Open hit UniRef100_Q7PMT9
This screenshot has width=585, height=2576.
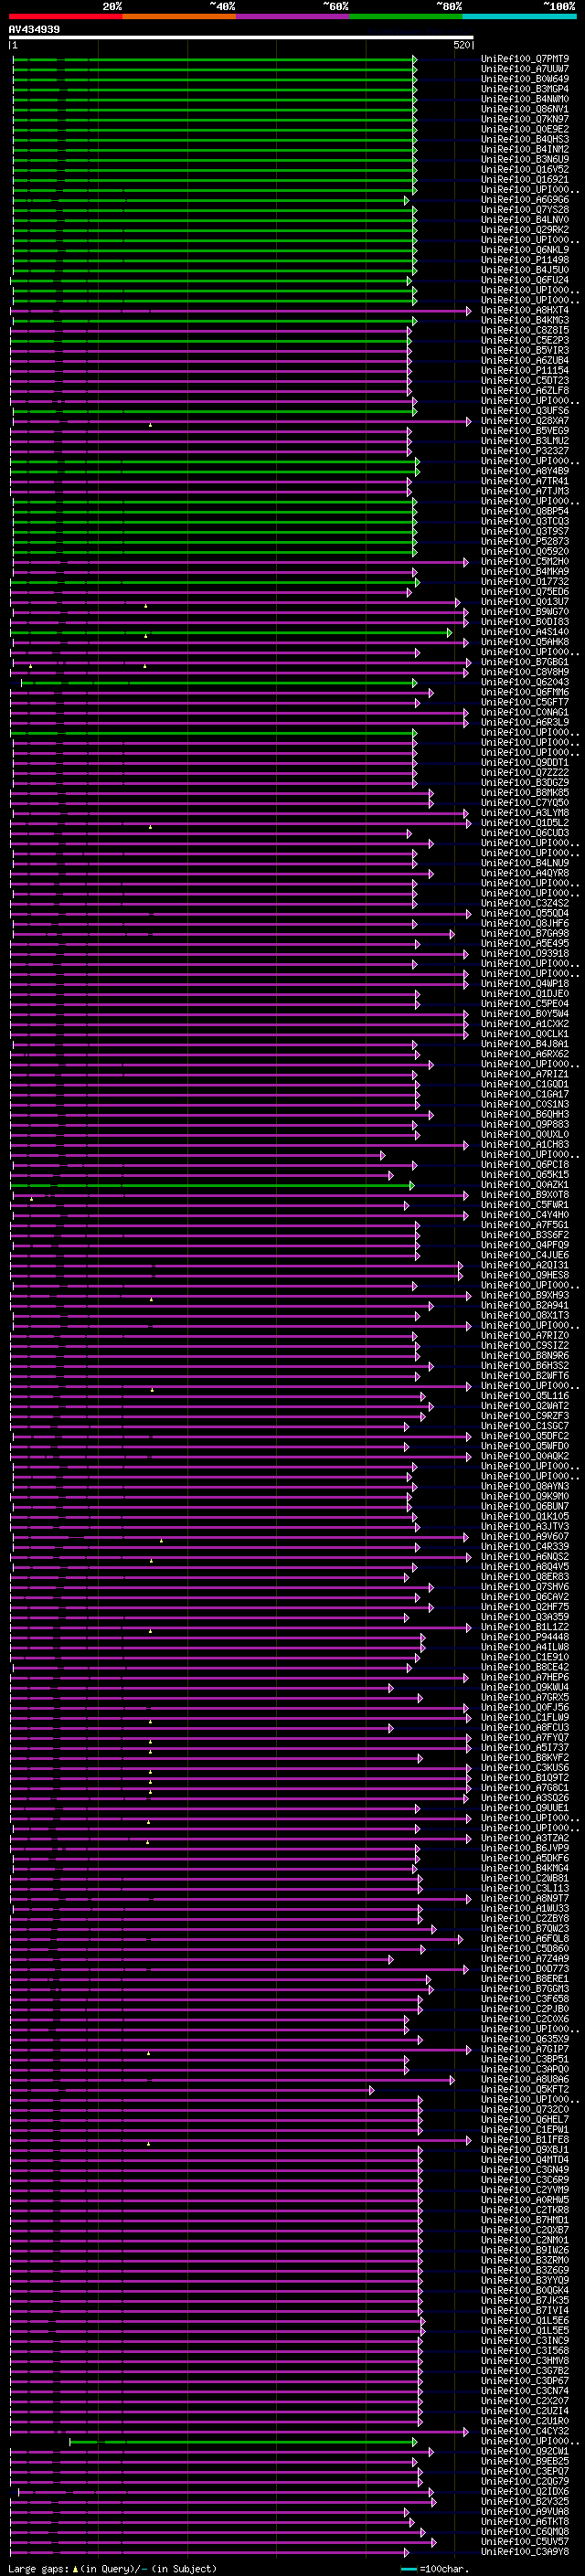[525, 59]
